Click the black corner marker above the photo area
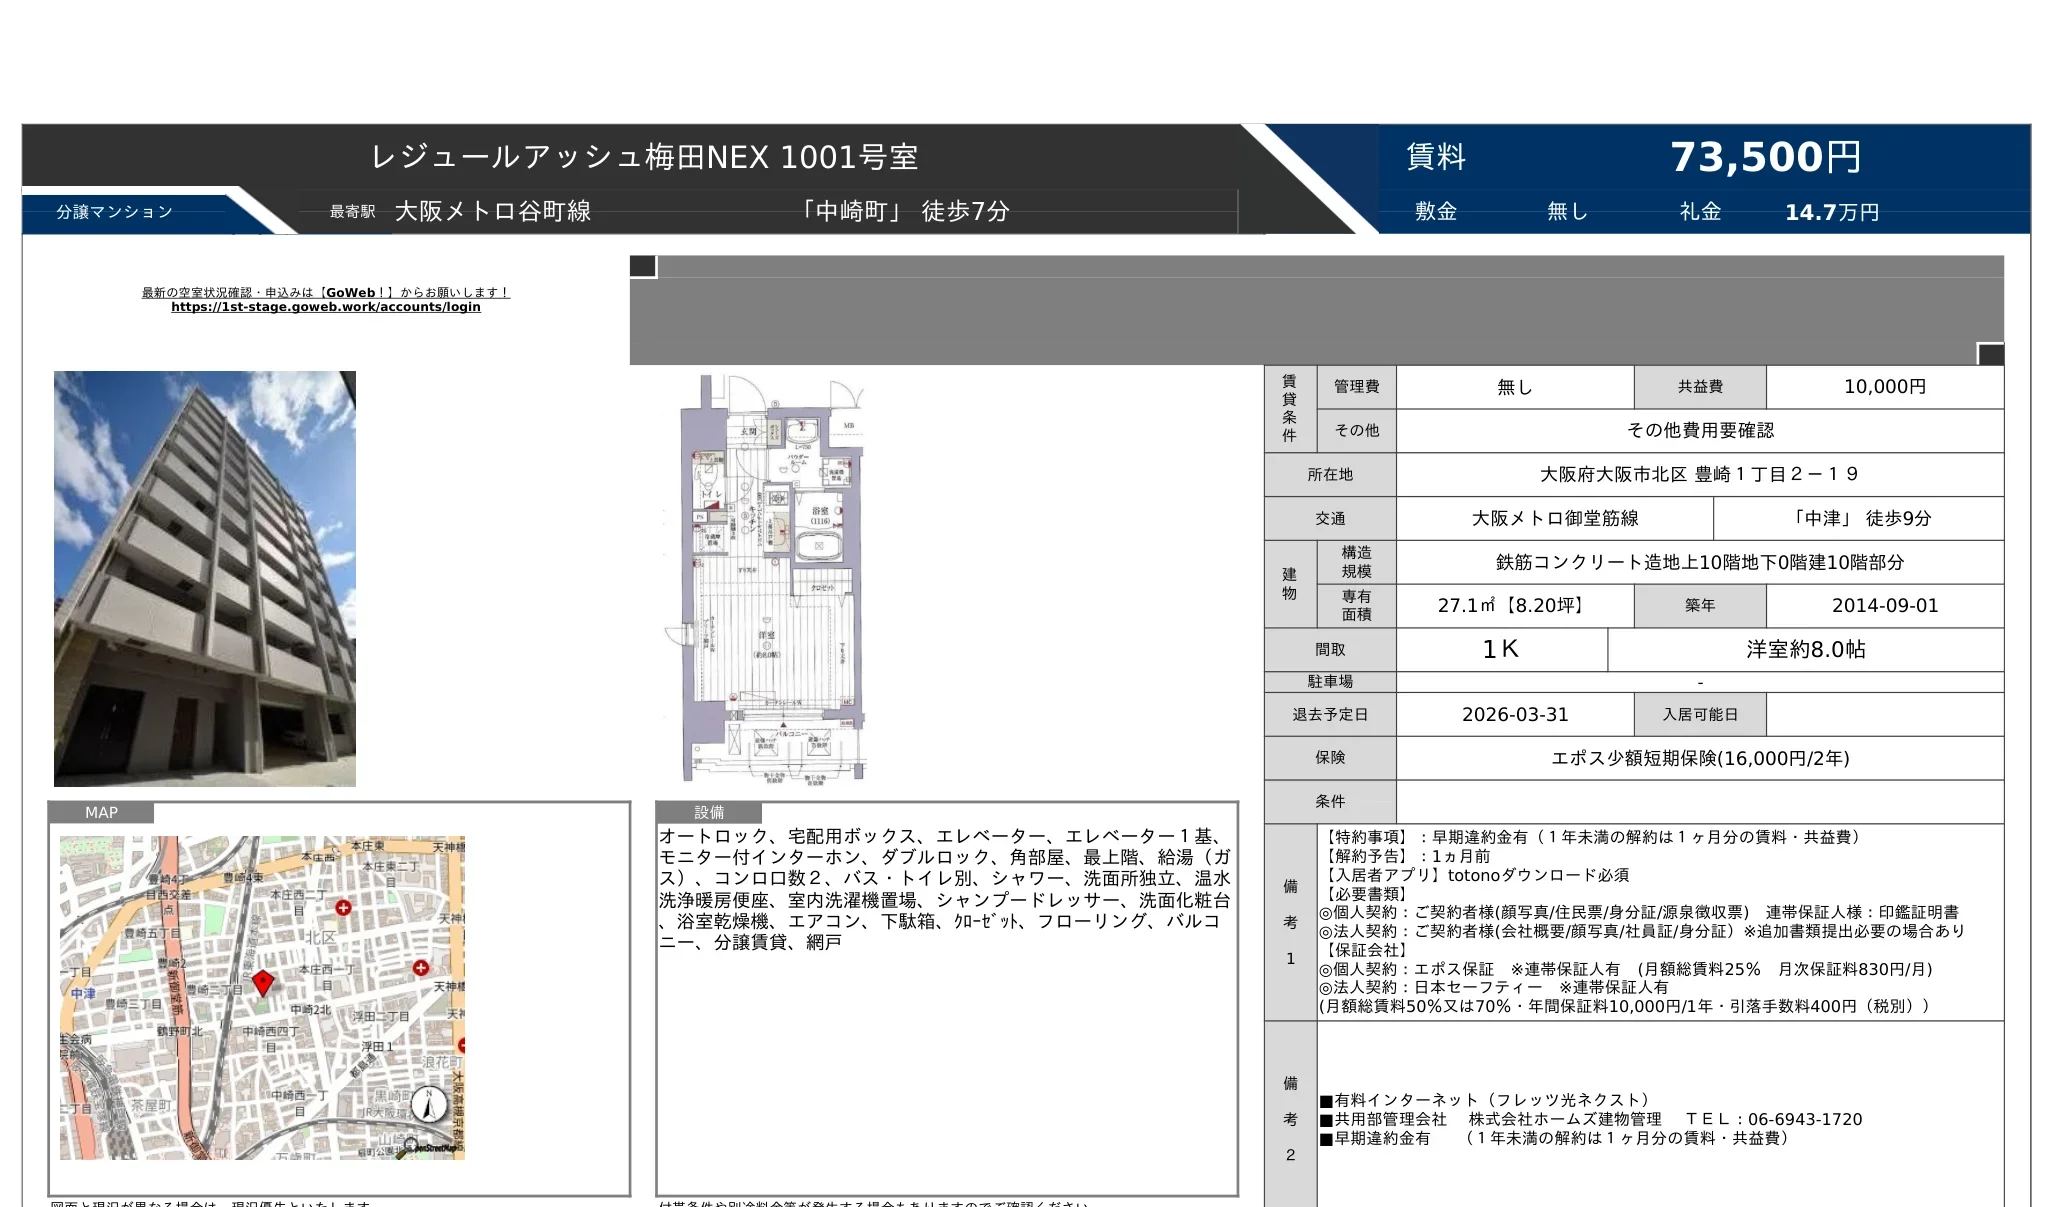 640,266
